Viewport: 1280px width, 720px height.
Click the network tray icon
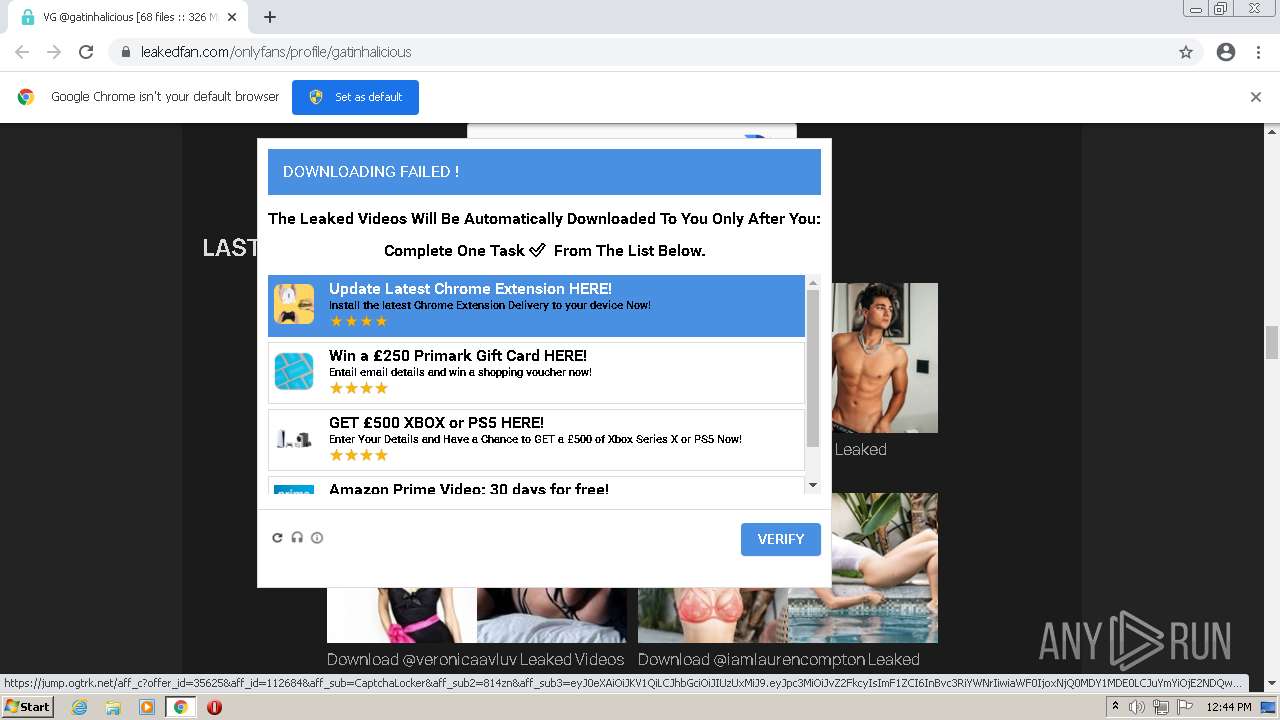point(1160,707)
